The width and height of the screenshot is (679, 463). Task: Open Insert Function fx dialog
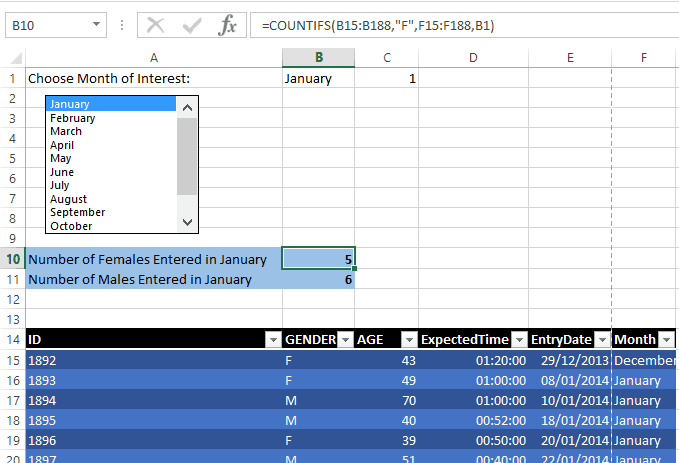228,25
